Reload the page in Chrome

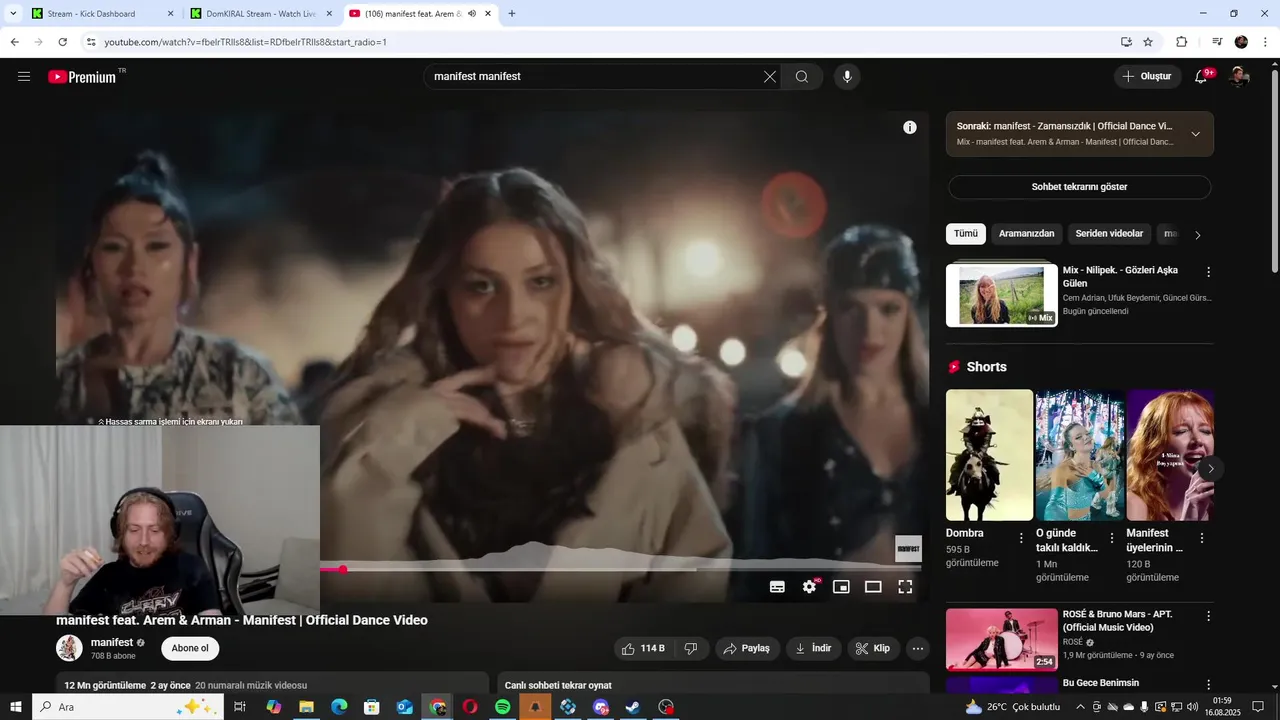(x=62, y=42)
